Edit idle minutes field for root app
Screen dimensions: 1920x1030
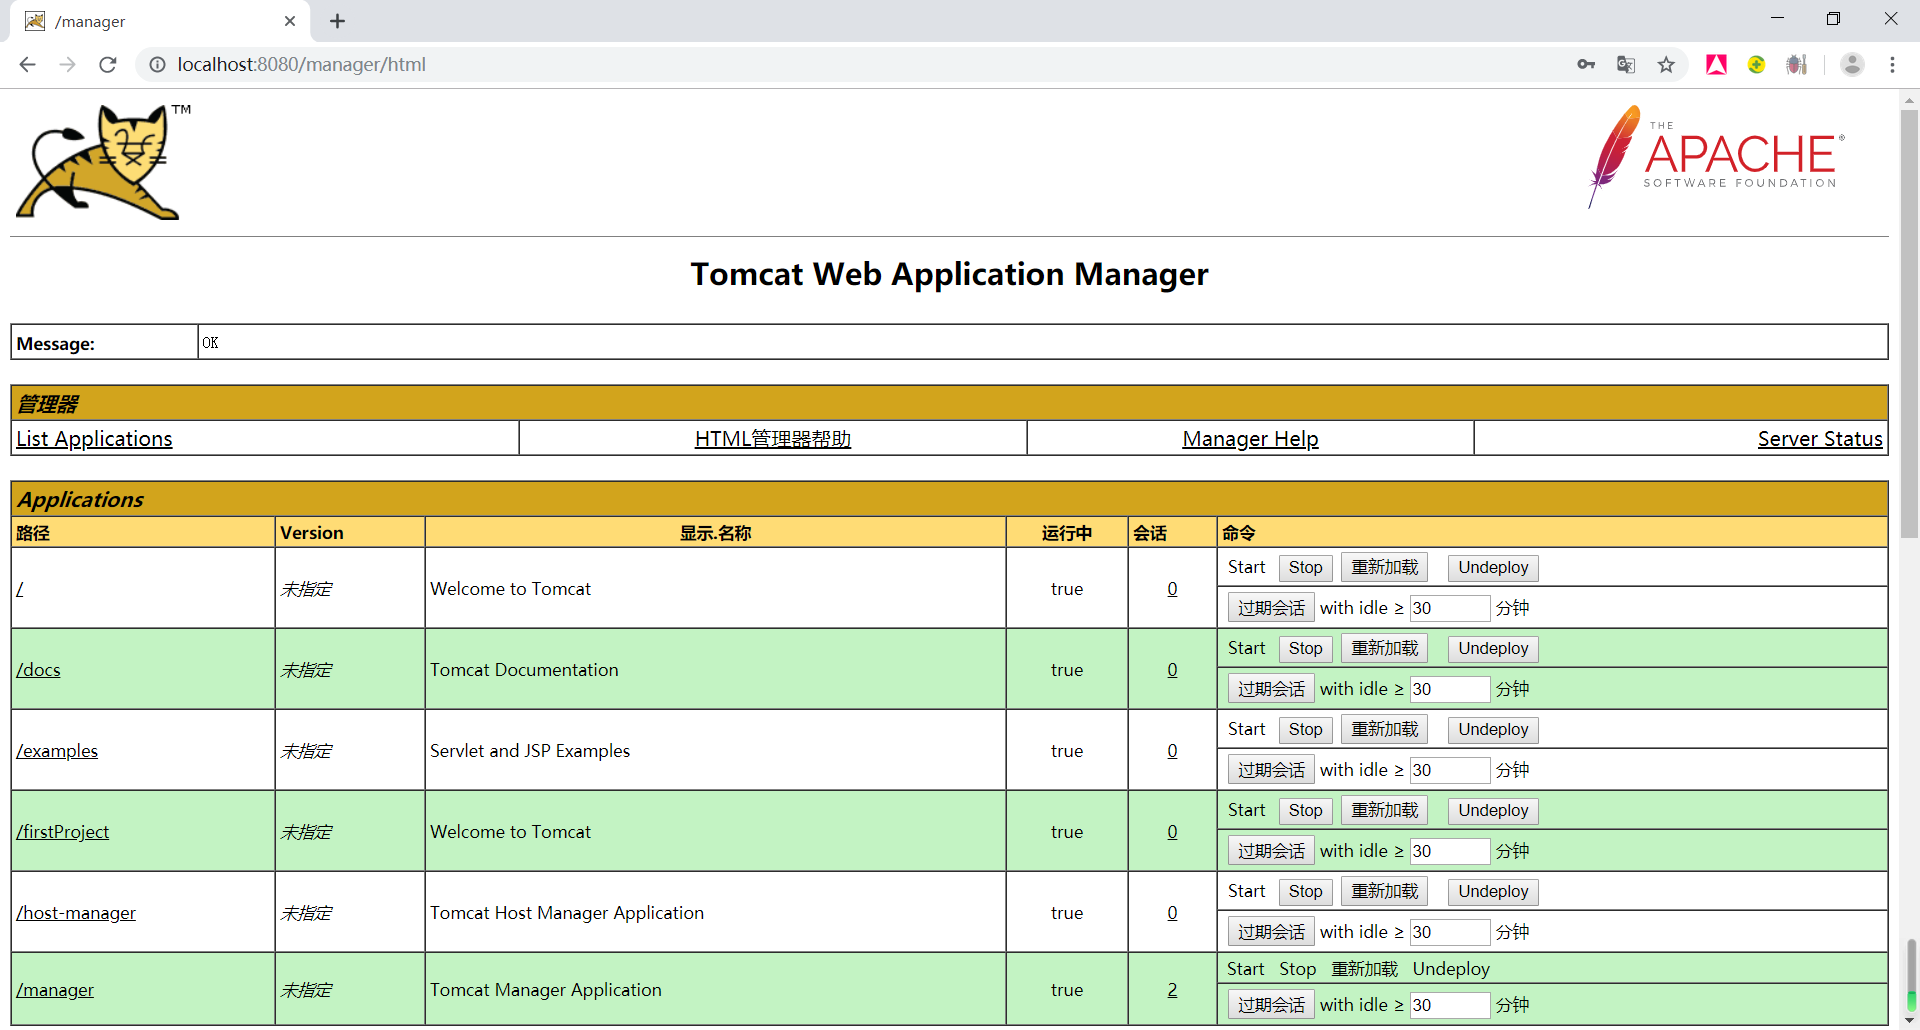point(1450,608)
